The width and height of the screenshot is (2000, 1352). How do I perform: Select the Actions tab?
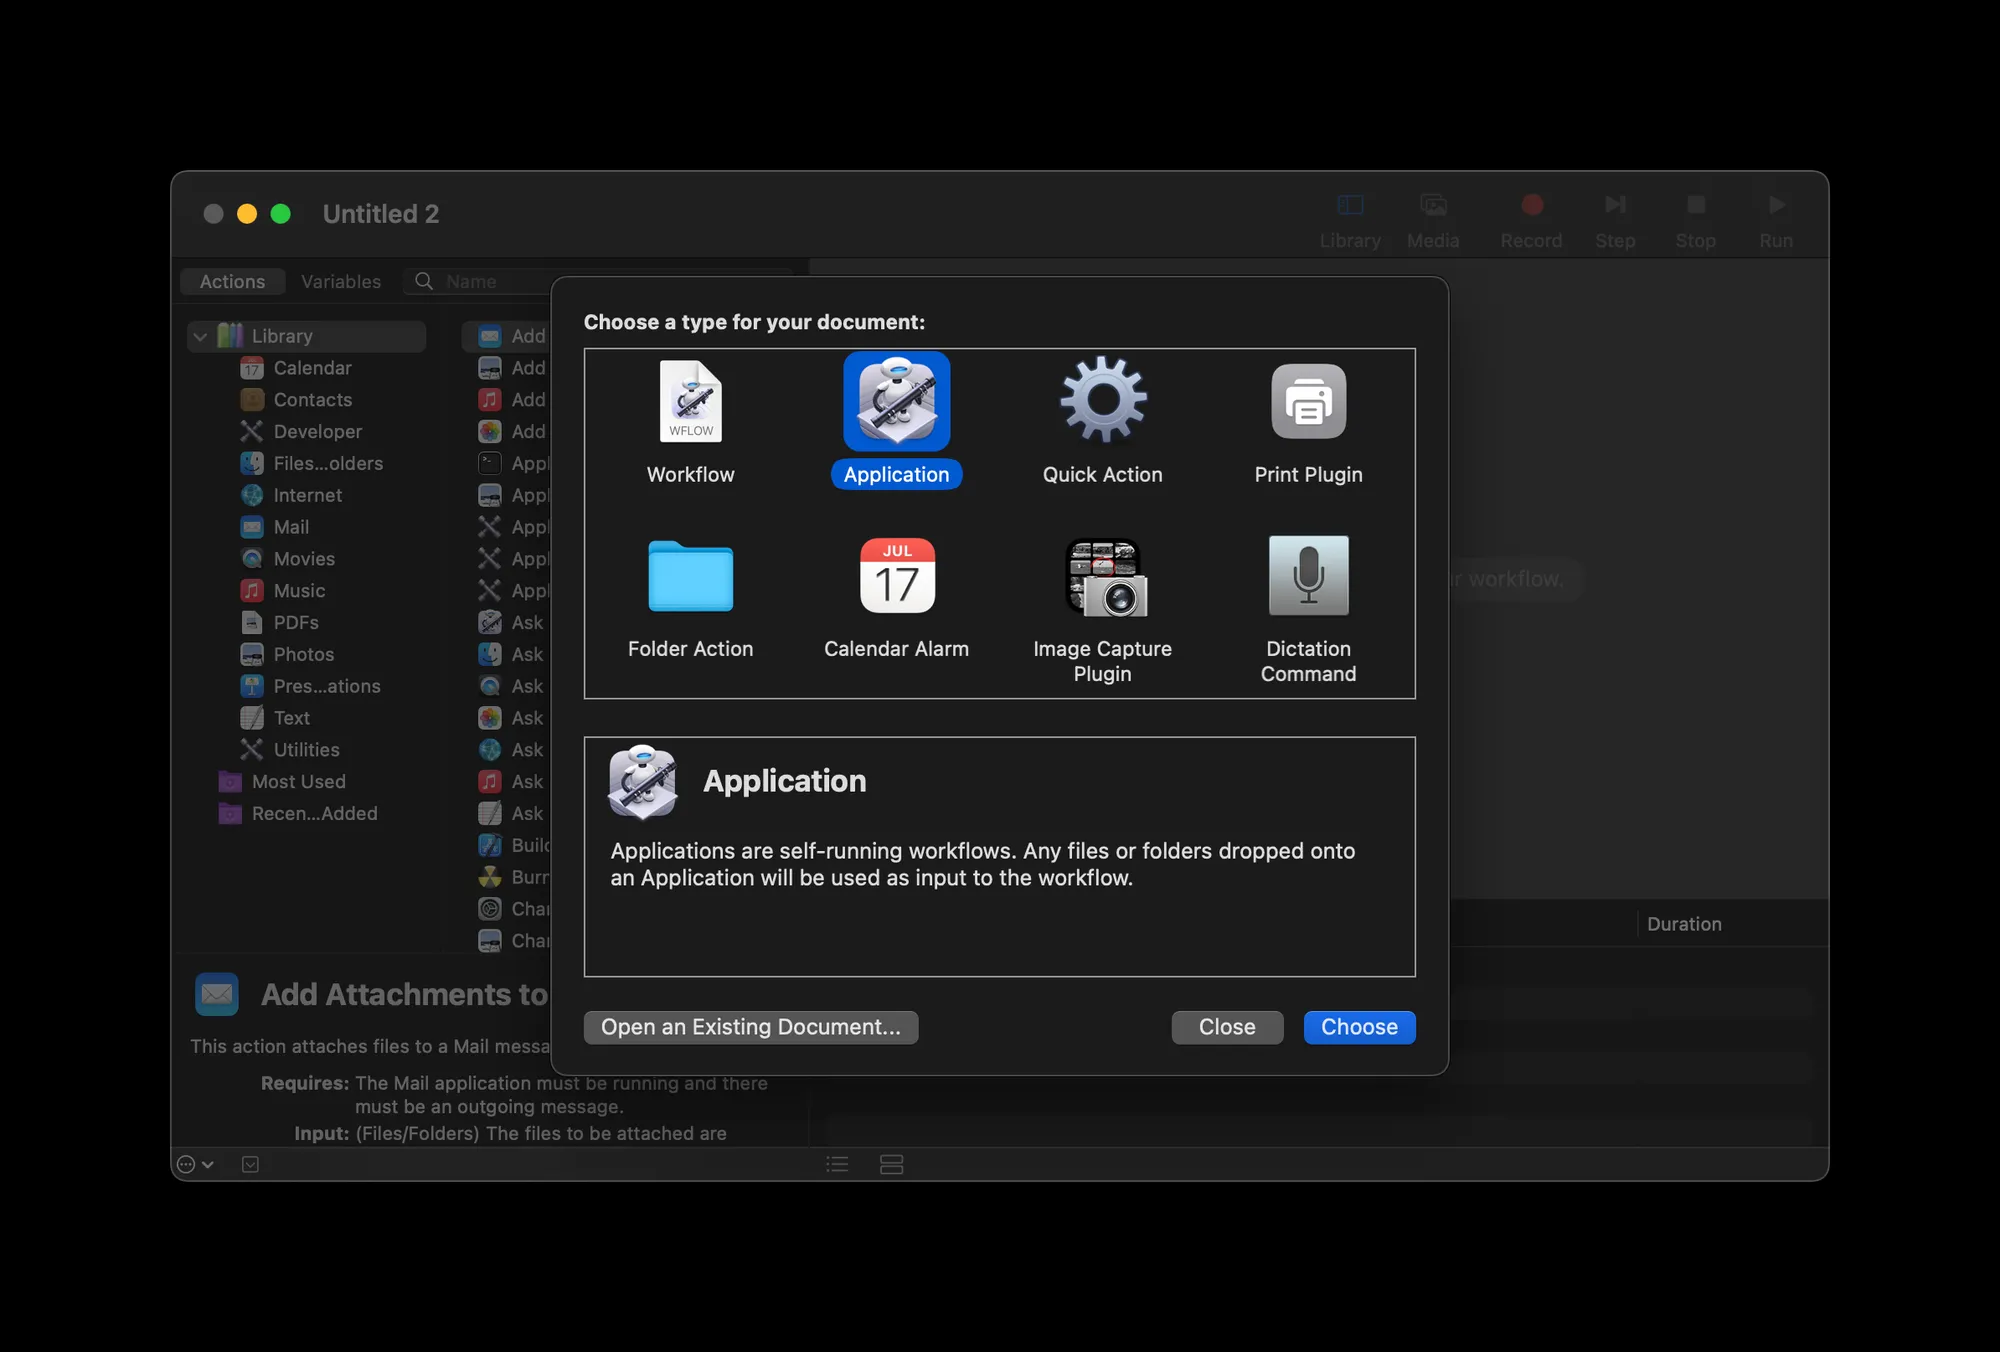(x=232, y=281)
